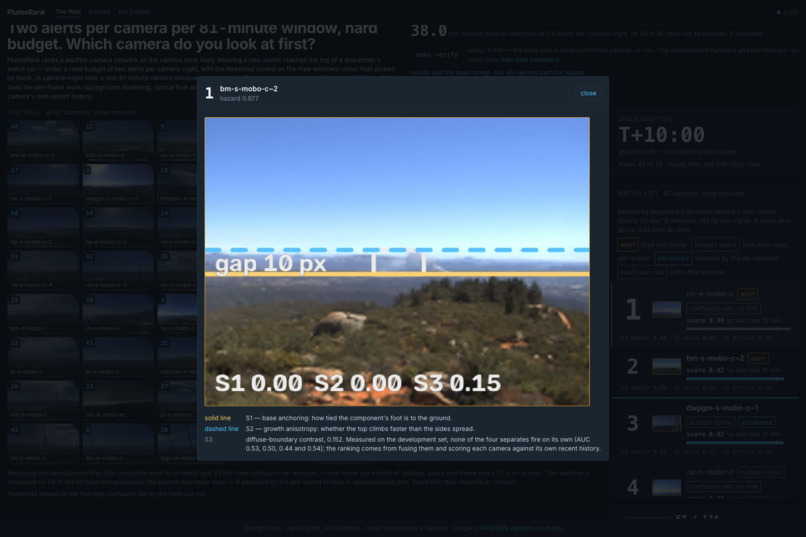The height and width of the screenshot is (537, 806).
Task: Select watch list row 4 cp-n-mobo-c
Action: click(x=704, y=482)
